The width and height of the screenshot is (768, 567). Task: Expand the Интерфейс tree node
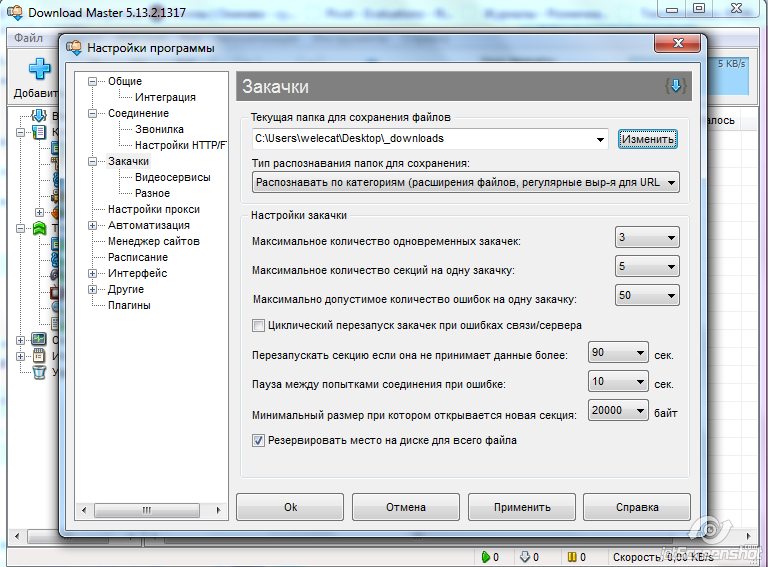tap(92, 274)
